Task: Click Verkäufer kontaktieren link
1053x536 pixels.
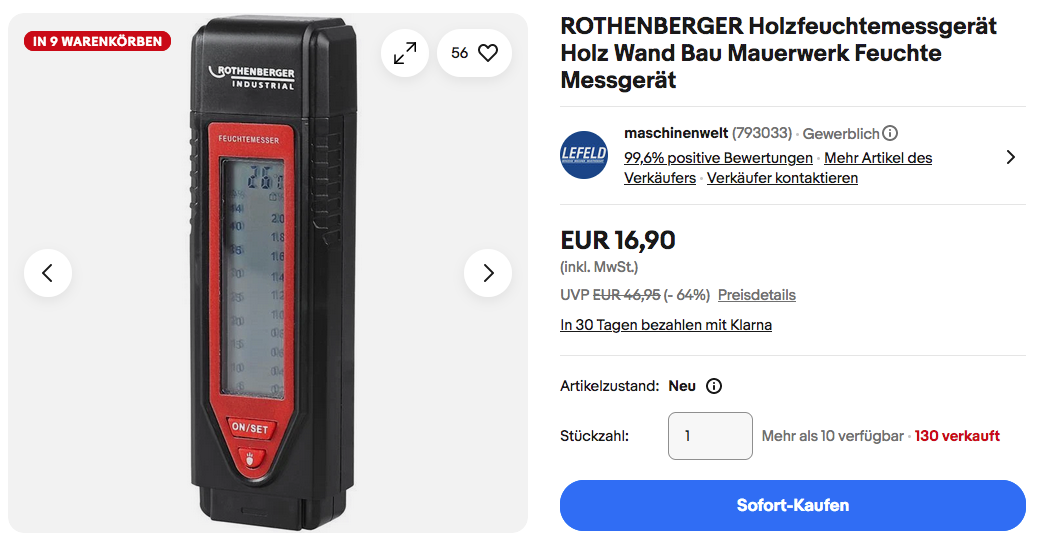Action: 782,178
